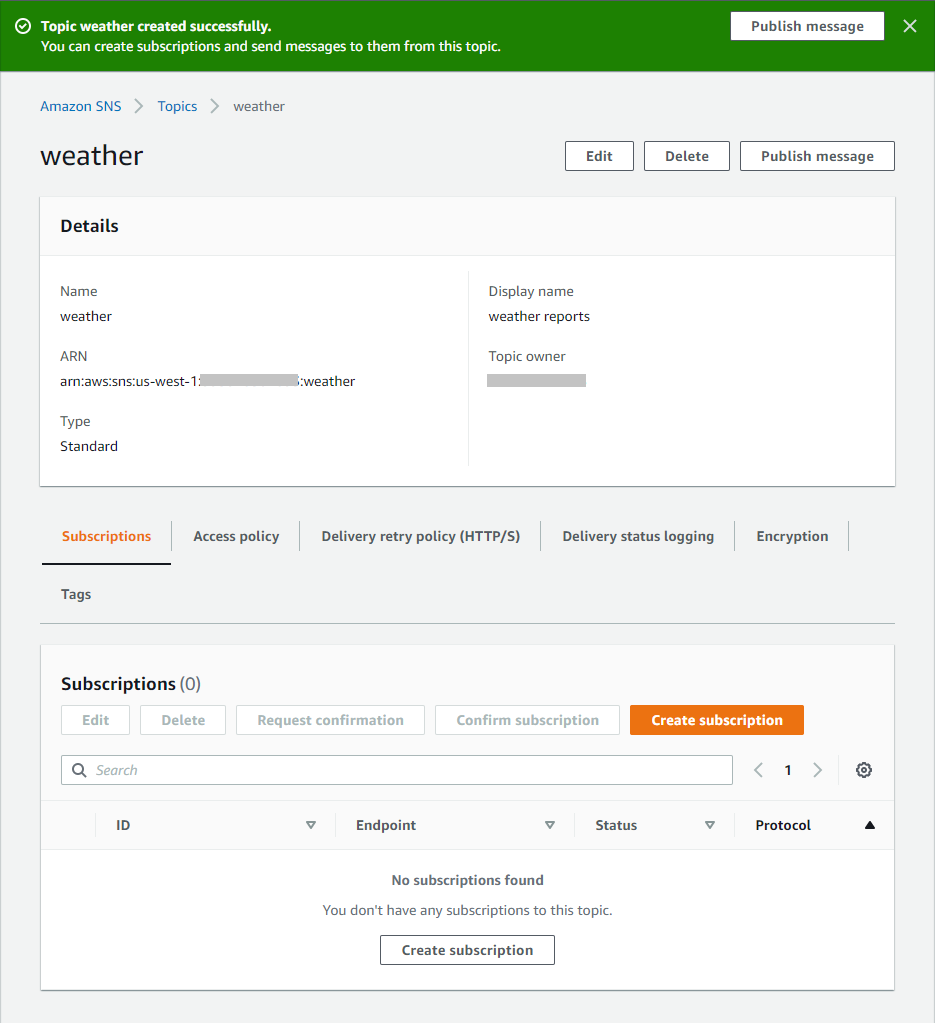The width and height of the screenshot is (935, 1023).
Task: Click Publish message beside Delete button
Action: pyautogui.click(x=817, y=156)
